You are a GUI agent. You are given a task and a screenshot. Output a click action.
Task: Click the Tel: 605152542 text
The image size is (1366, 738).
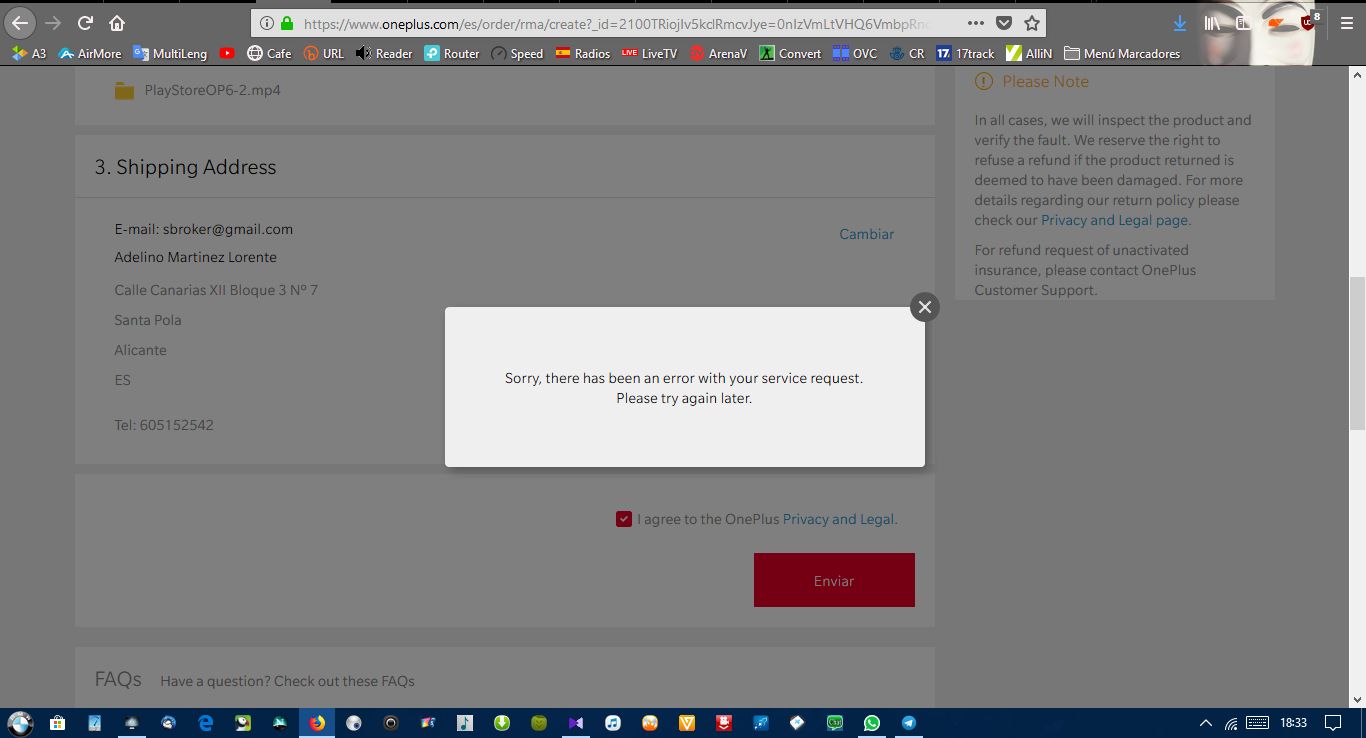tap(164, 425)
